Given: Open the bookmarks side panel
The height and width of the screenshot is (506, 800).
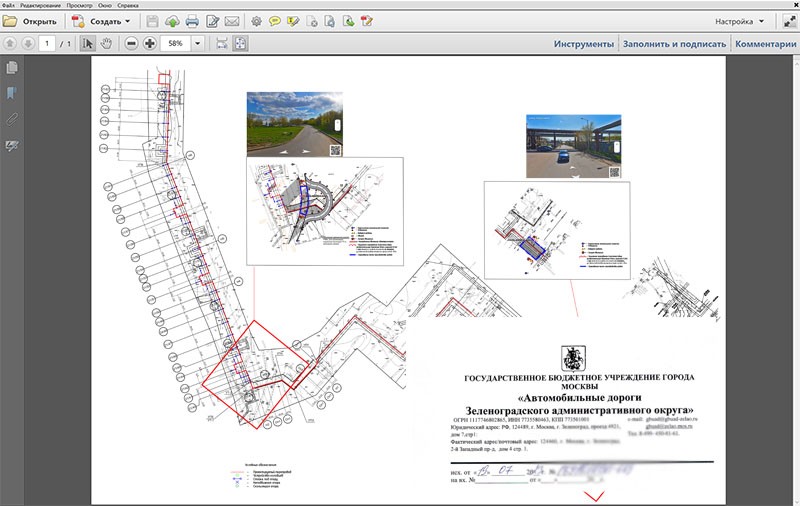Looking at the screenshot, I should click(12, 94).
